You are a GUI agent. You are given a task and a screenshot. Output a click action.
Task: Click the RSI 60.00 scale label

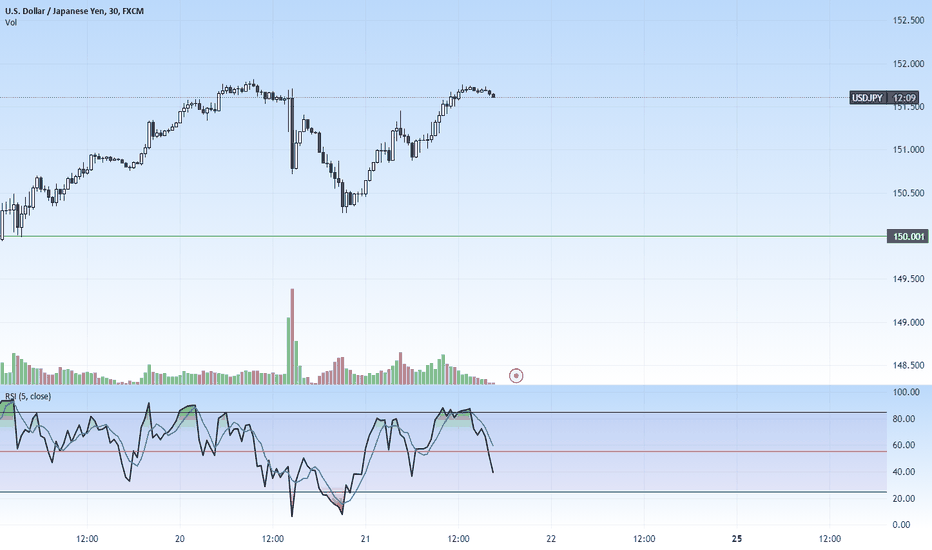[x=903, y=445]
